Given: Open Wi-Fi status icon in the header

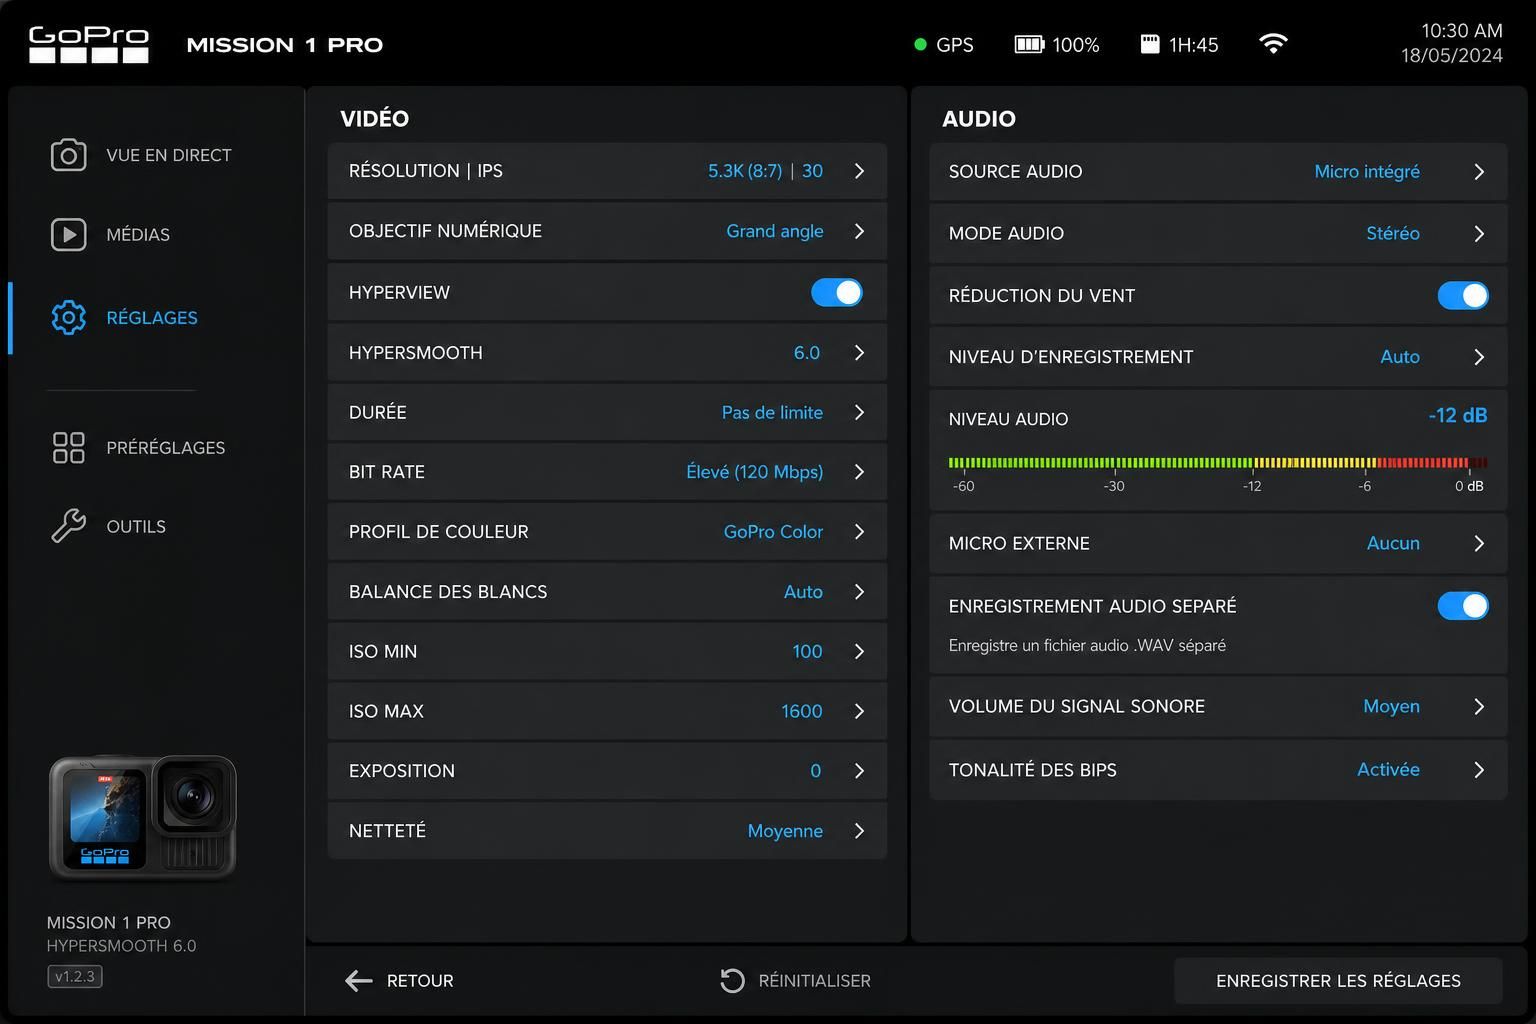Looking at the screenshot, I should click(x=1273, y=43).
